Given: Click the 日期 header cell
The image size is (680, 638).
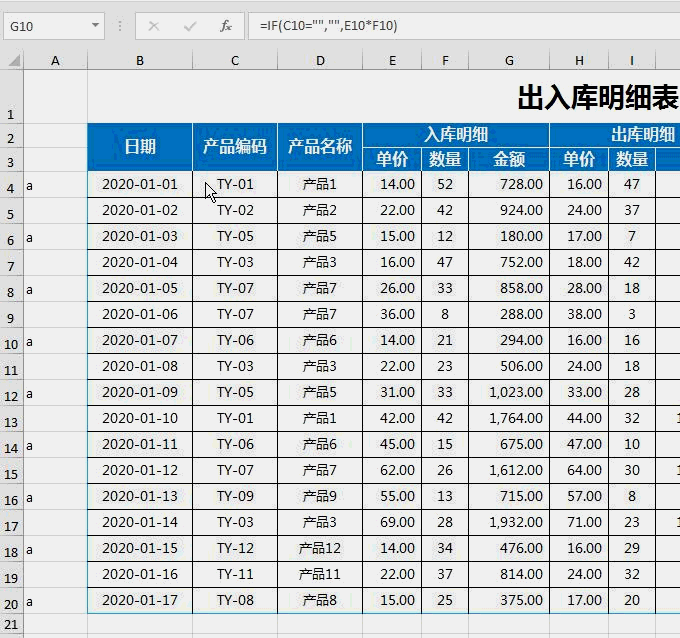Looking at the screenshot, I should [140, 147].
